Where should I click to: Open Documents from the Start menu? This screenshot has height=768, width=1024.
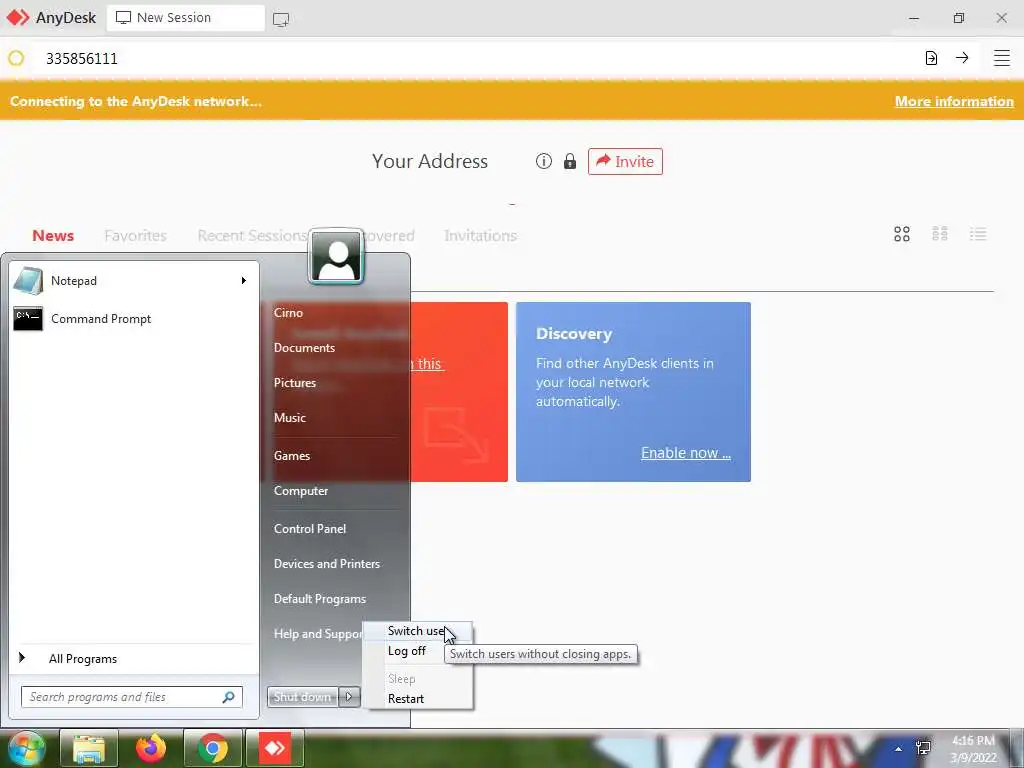click(304, 348)
